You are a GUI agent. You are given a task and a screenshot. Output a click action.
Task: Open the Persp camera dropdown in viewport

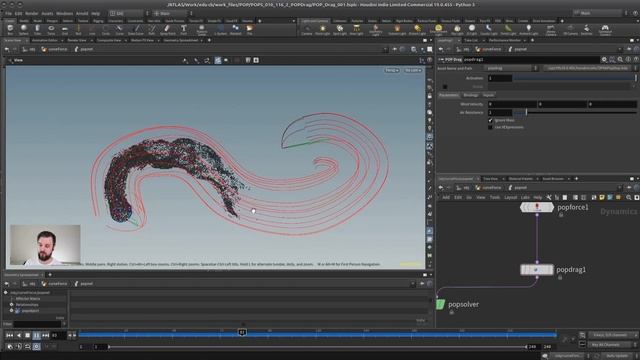click(391, 70)
